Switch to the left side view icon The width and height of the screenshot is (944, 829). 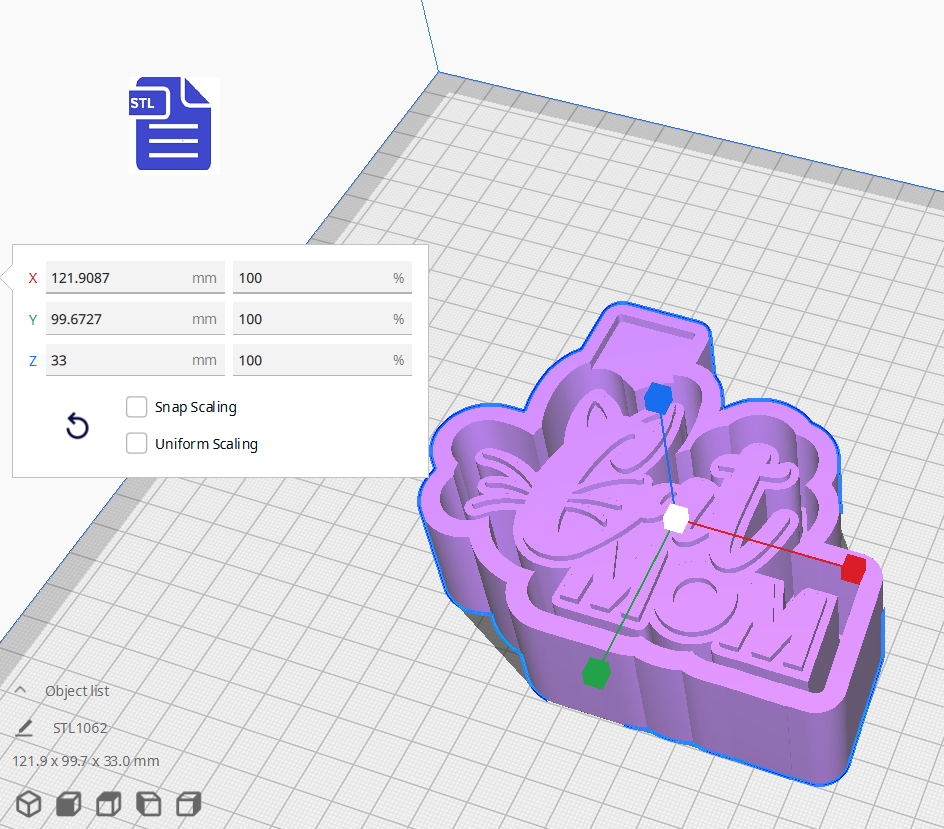(x=148, y=804)
